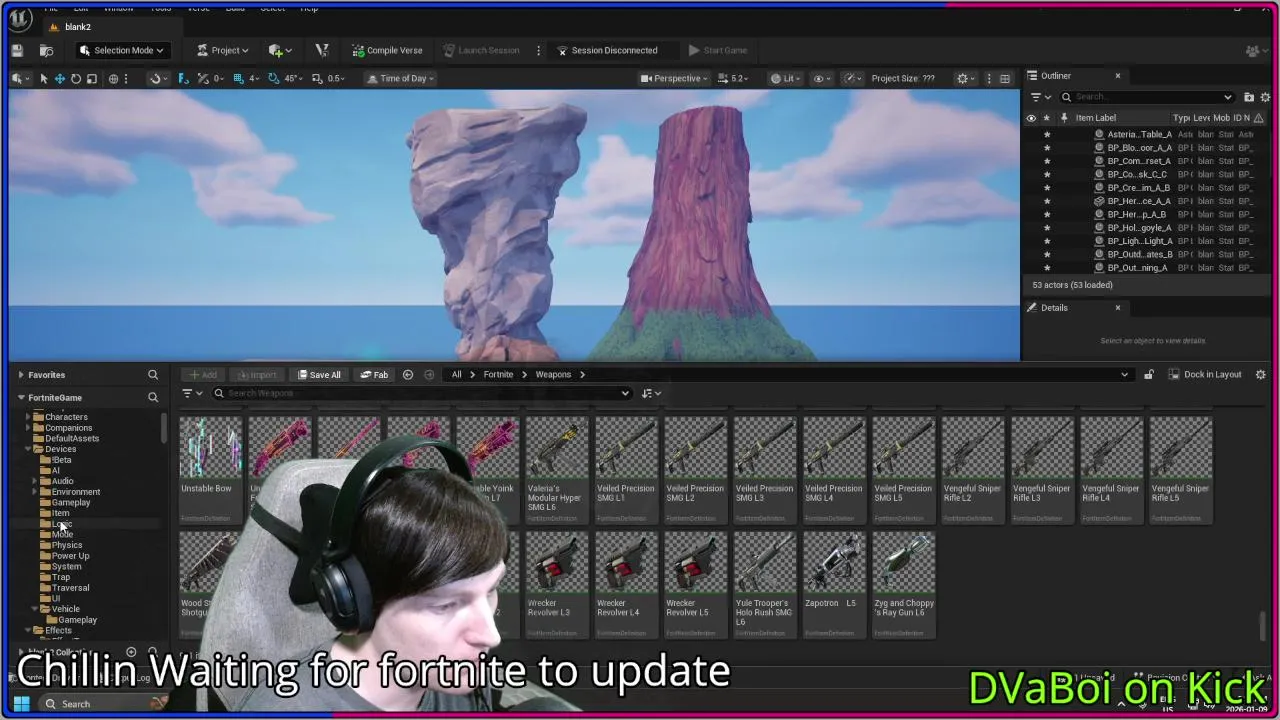The width and height of the screenshot is (1280, 720).
Task: Open the Time of Day dropdown
Action: pyautogui.click(x=401, y=78)
